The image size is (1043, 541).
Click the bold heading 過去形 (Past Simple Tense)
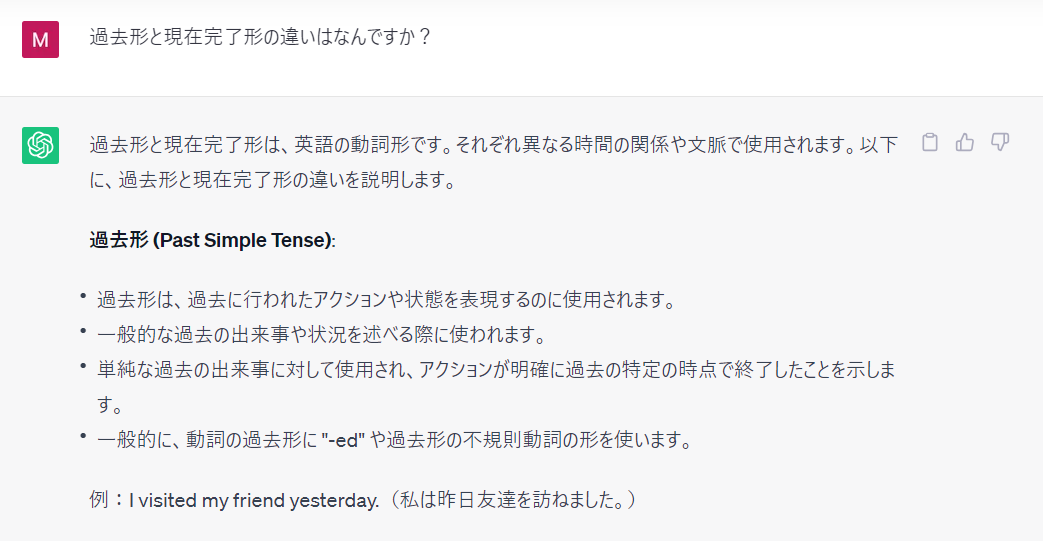pos(212,240)
